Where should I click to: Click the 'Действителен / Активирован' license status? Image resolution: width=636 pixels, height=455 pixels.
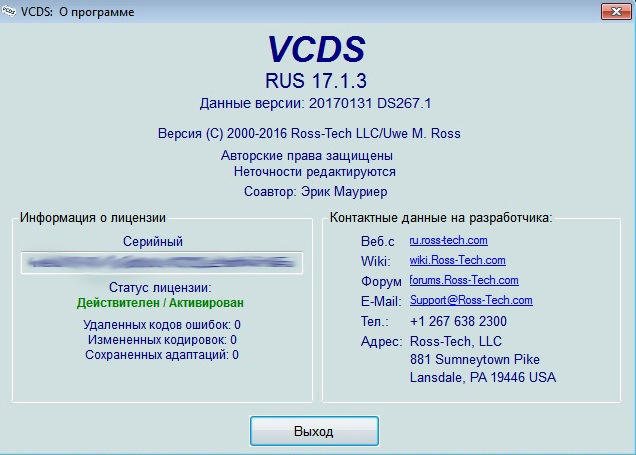pyautogui.click(x=160, y=303)
